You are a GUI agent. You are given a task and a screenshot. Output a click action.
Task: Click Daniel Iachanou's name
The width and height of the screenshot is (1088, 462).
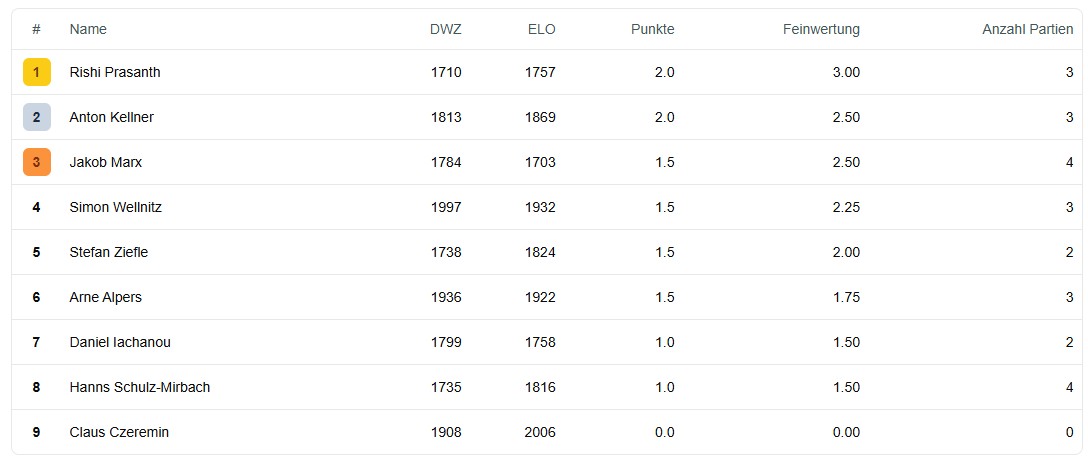[x=120, y=342]
